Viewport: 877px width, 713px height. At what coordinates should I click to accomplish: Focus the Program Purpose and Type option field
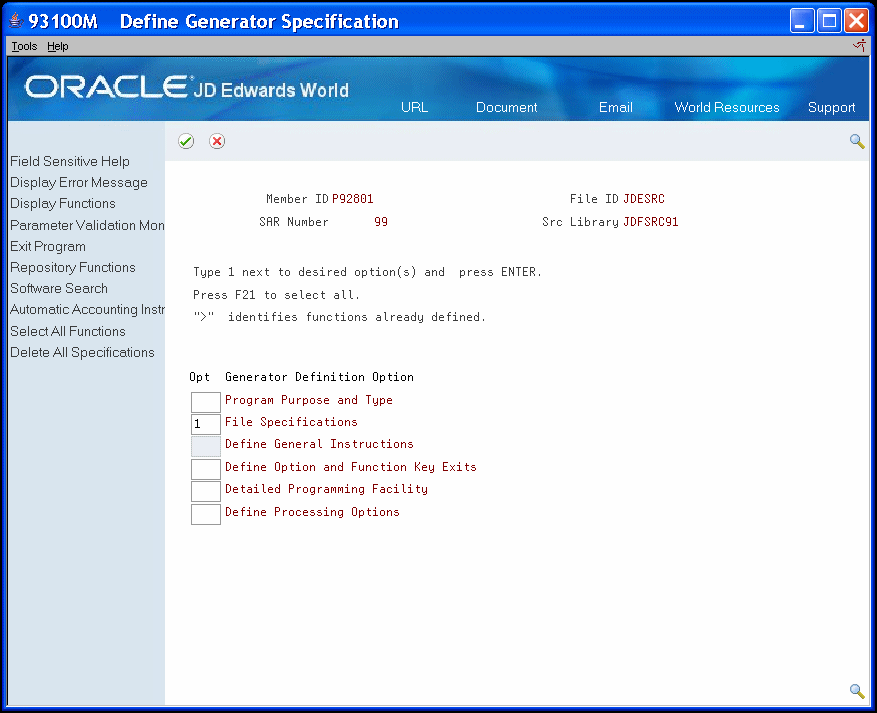click(x=205, y=402)
